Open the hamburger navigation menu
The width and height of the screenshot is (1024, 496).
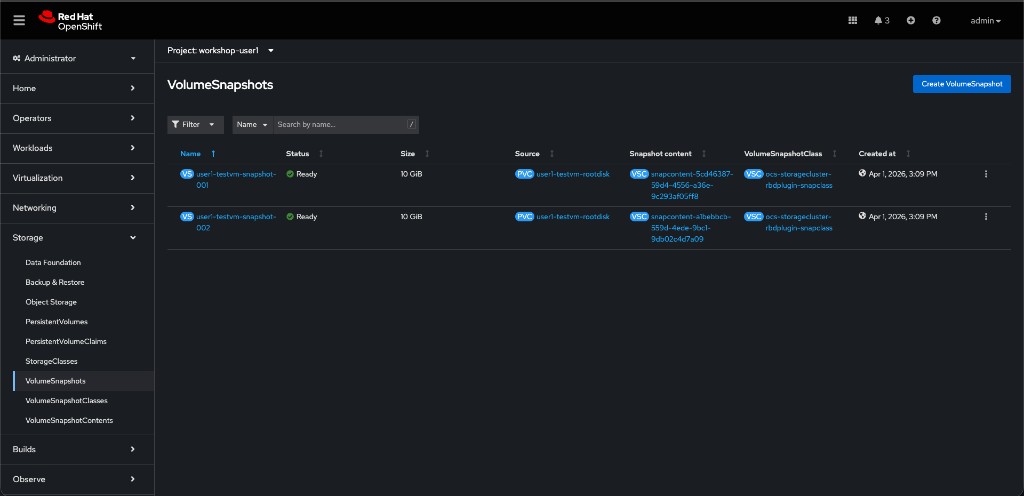[x=19, y=20]
